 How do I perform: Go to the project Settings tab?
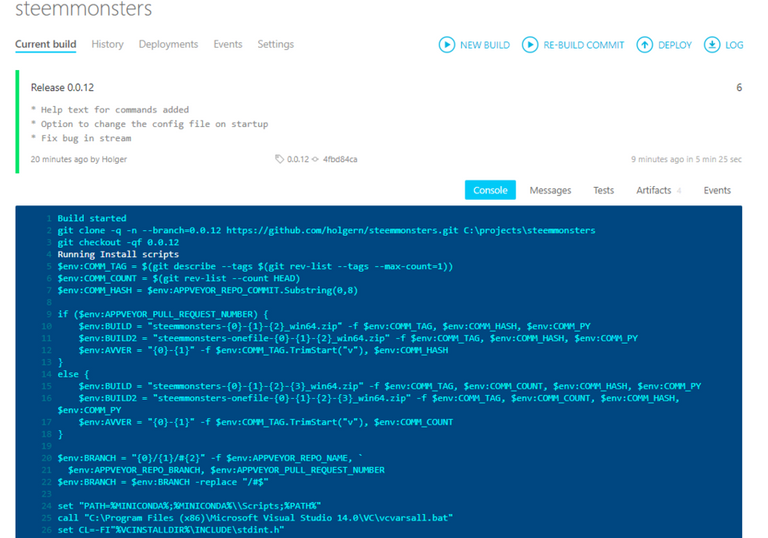(276, 45)
